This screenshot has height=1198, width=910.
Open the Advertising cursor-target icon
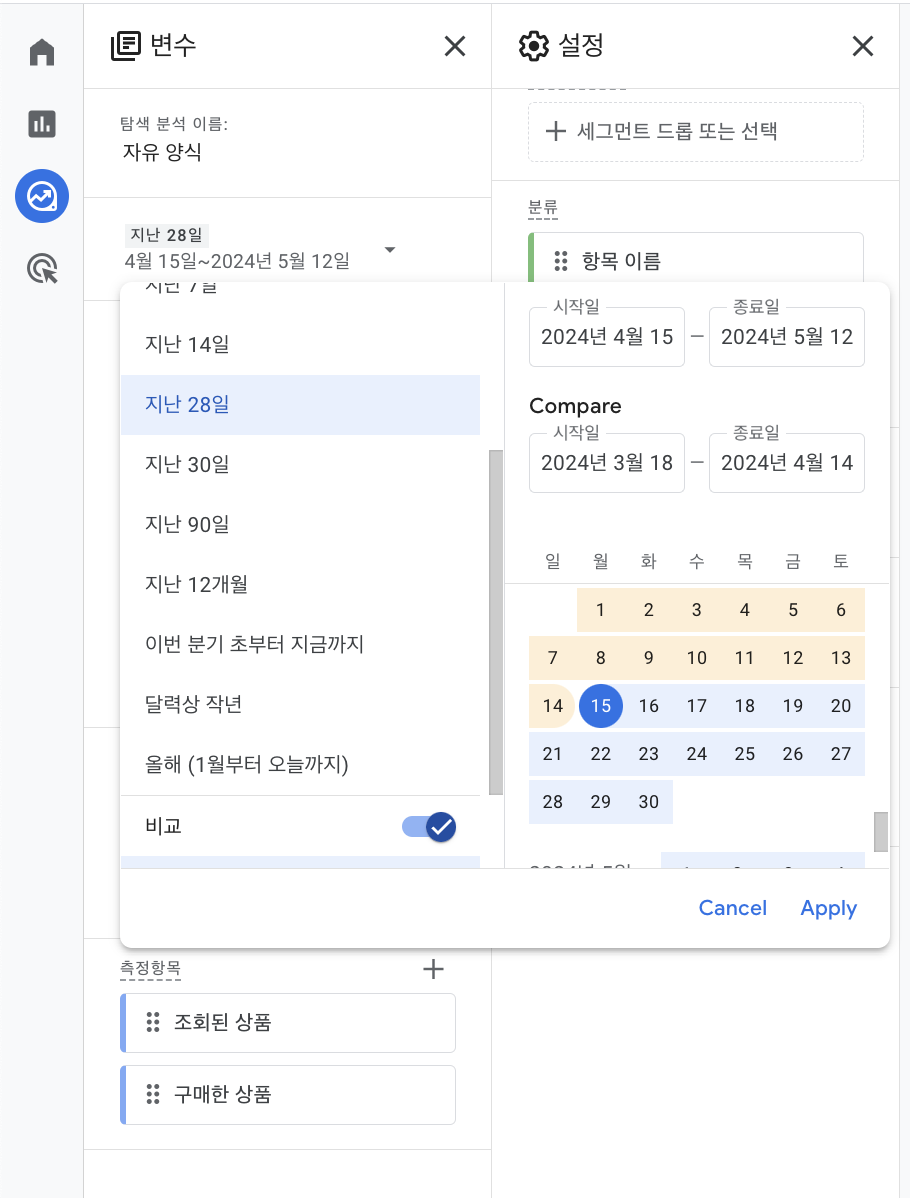click(42, 269)
